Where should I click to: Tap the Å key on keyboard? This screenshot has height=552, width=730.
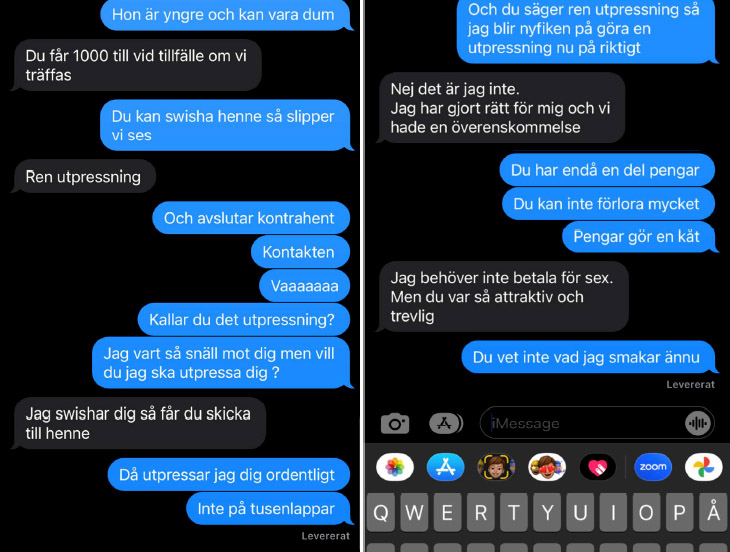point(713,513)
